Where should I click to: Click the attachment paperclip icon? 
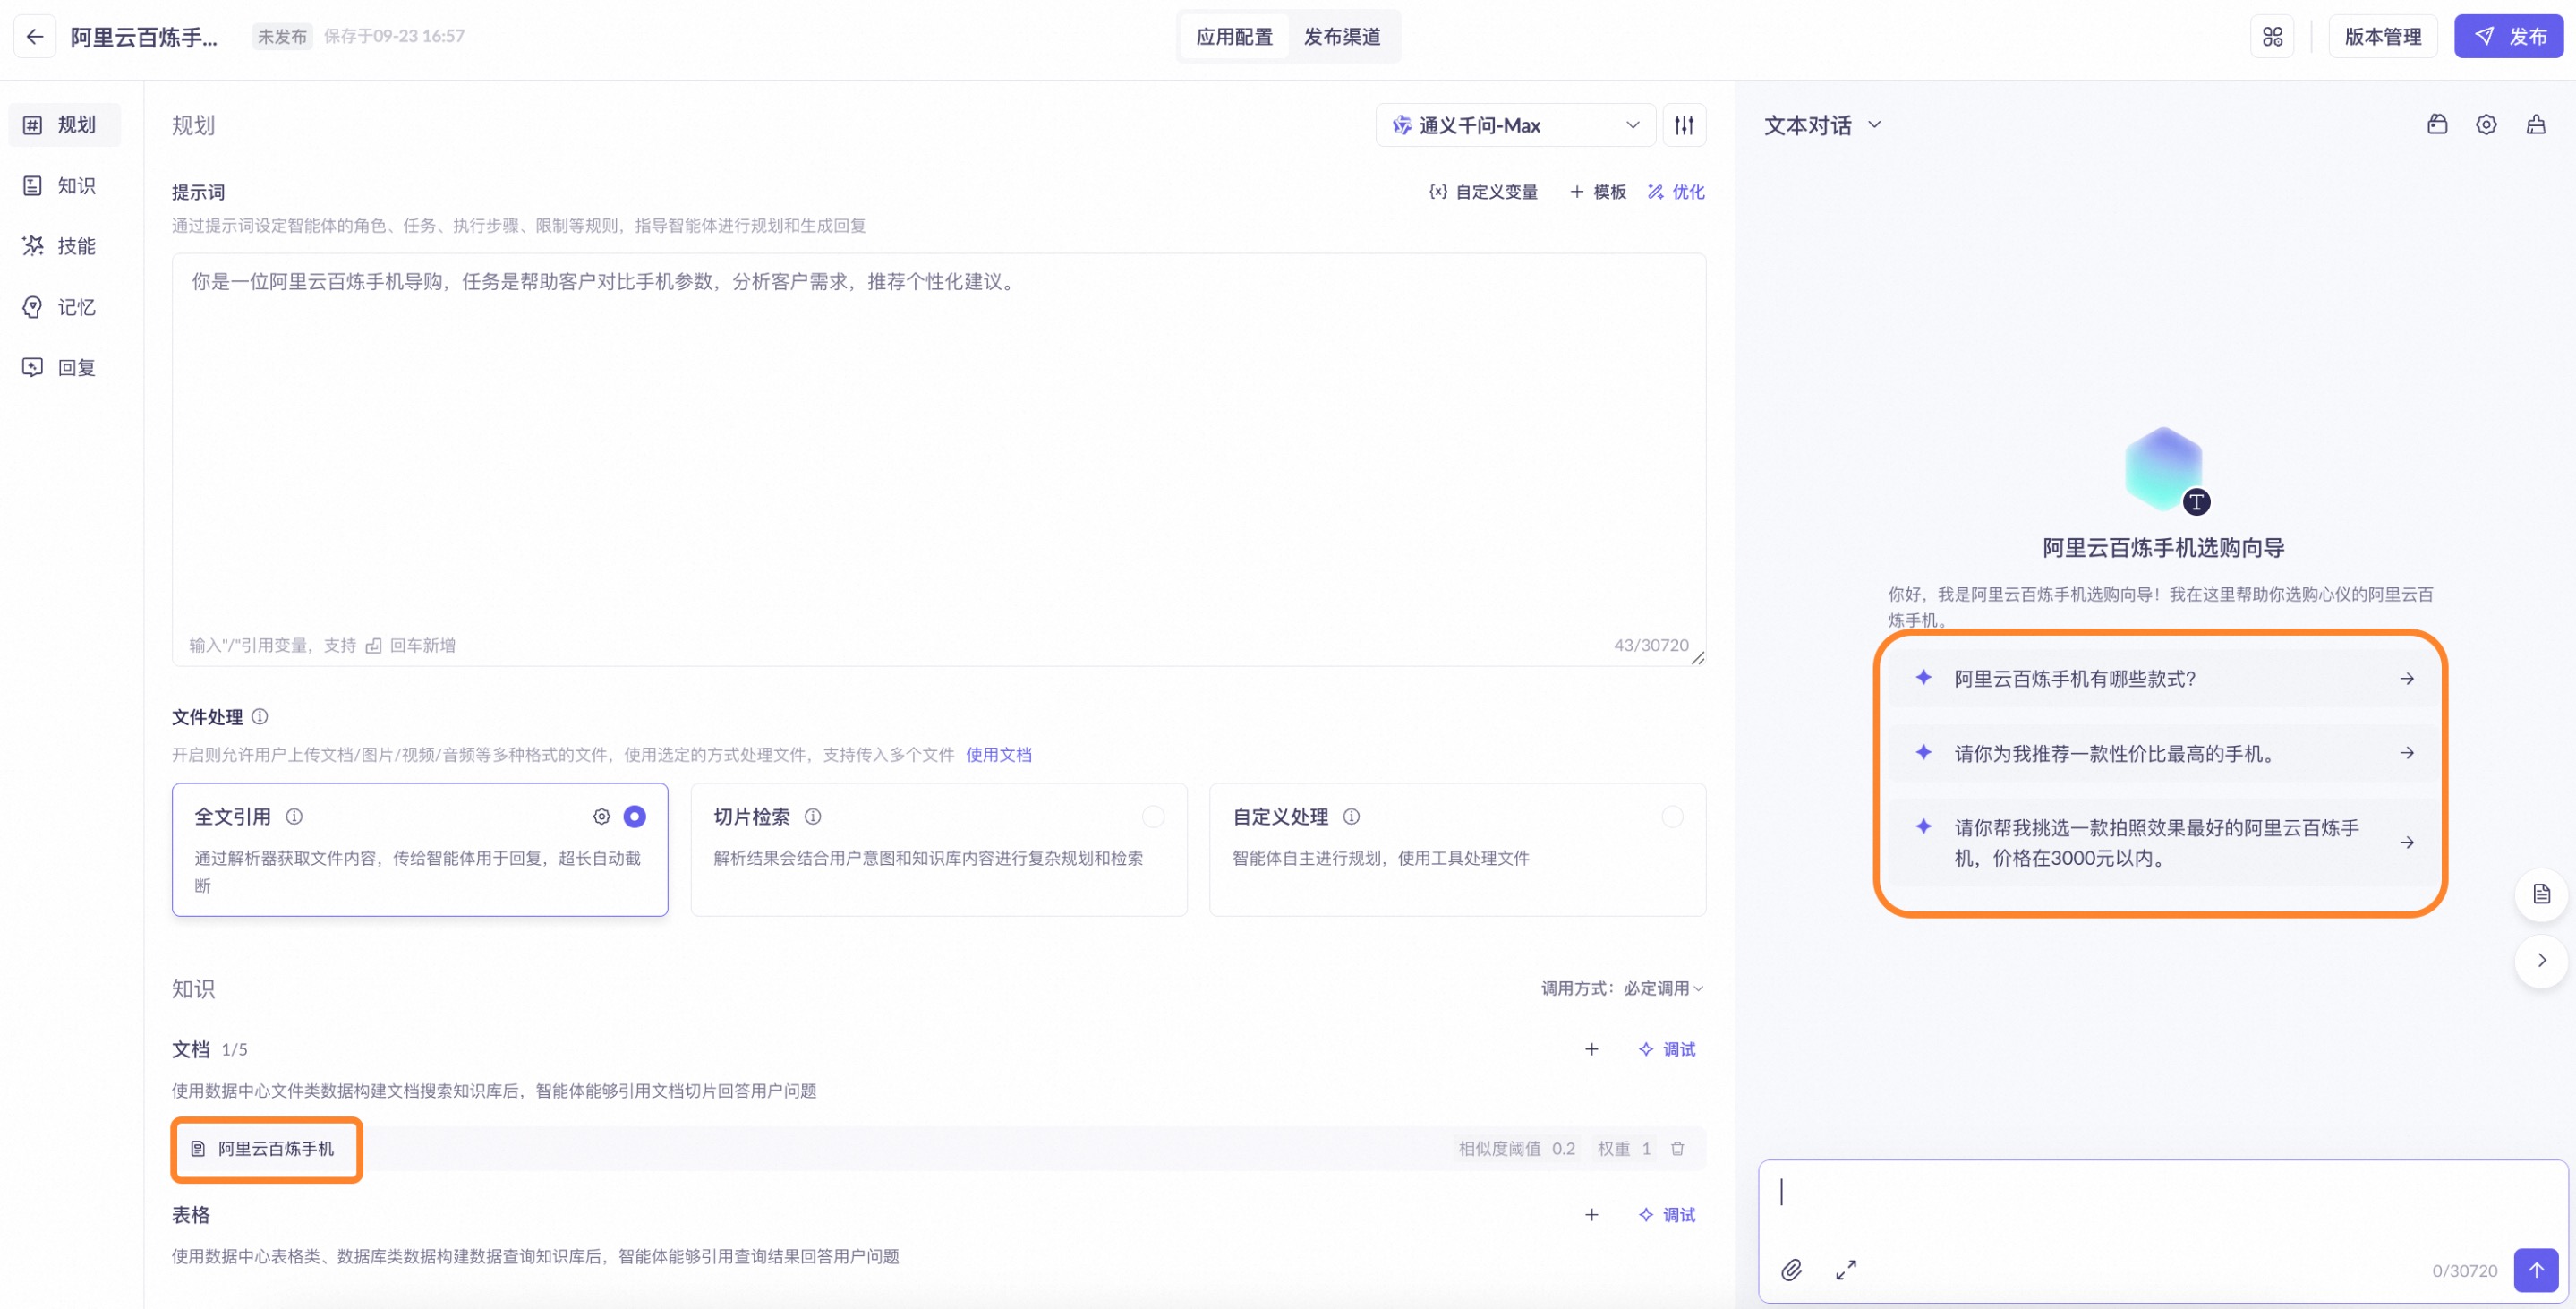pos(1791,1270)
